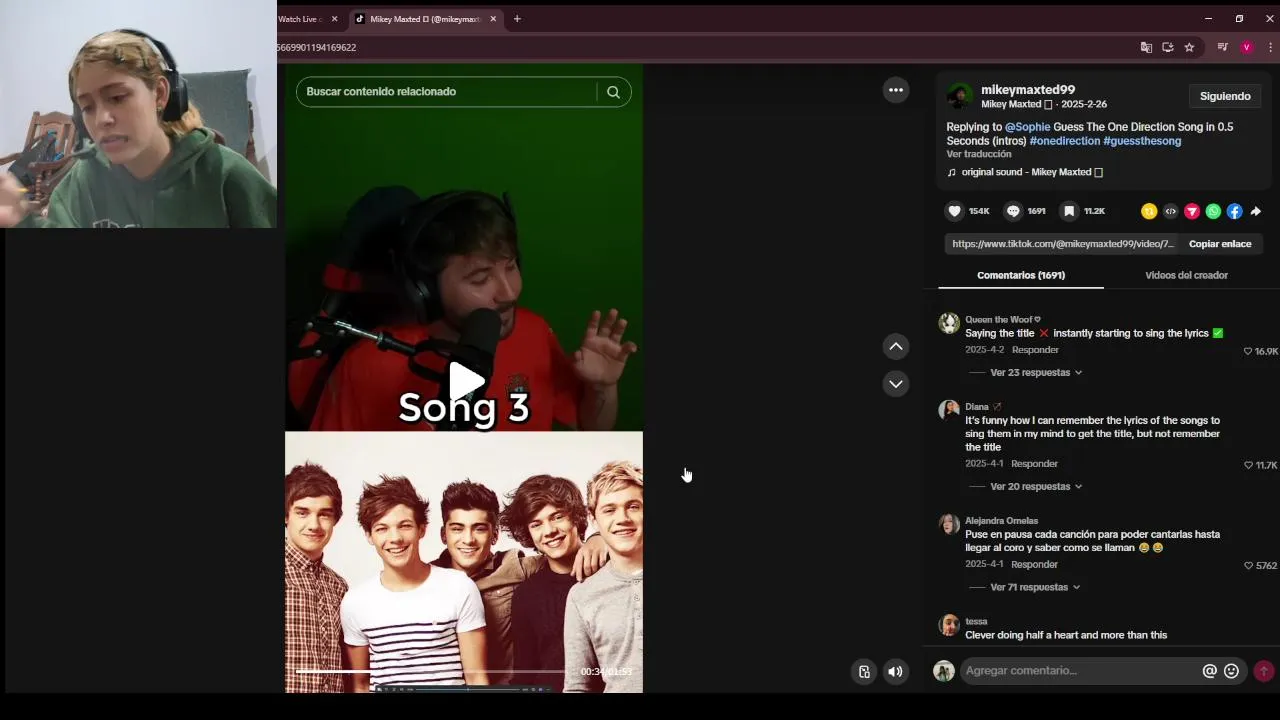The width and height of the screenshot is (1280, 720).
Task: Click the install app icon in address bar
Action: click(1167, 47)
